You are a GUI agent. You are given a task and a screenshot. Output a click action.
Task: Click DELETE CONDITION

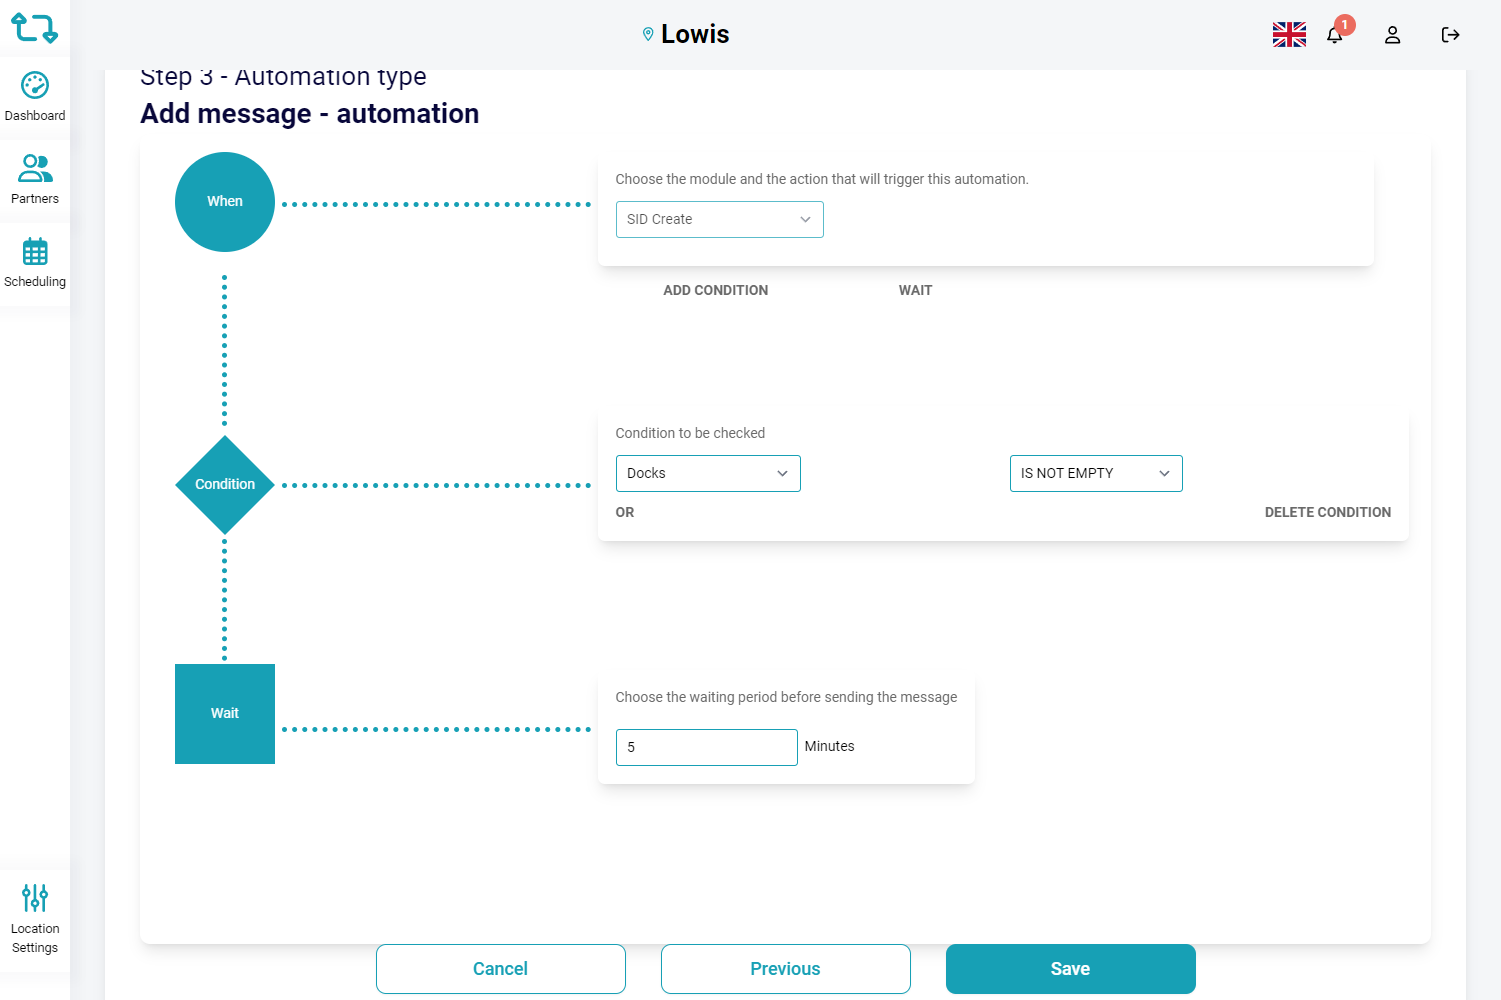pos(1327,512)
